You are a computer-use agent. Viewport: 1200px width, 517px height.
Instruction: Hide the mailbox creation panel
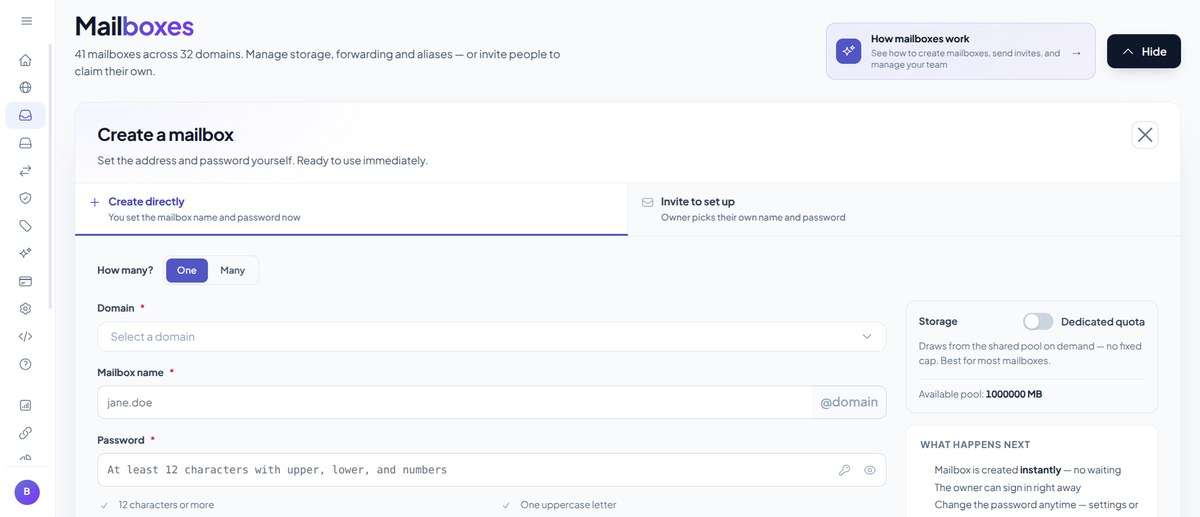tap(1143, 51)
